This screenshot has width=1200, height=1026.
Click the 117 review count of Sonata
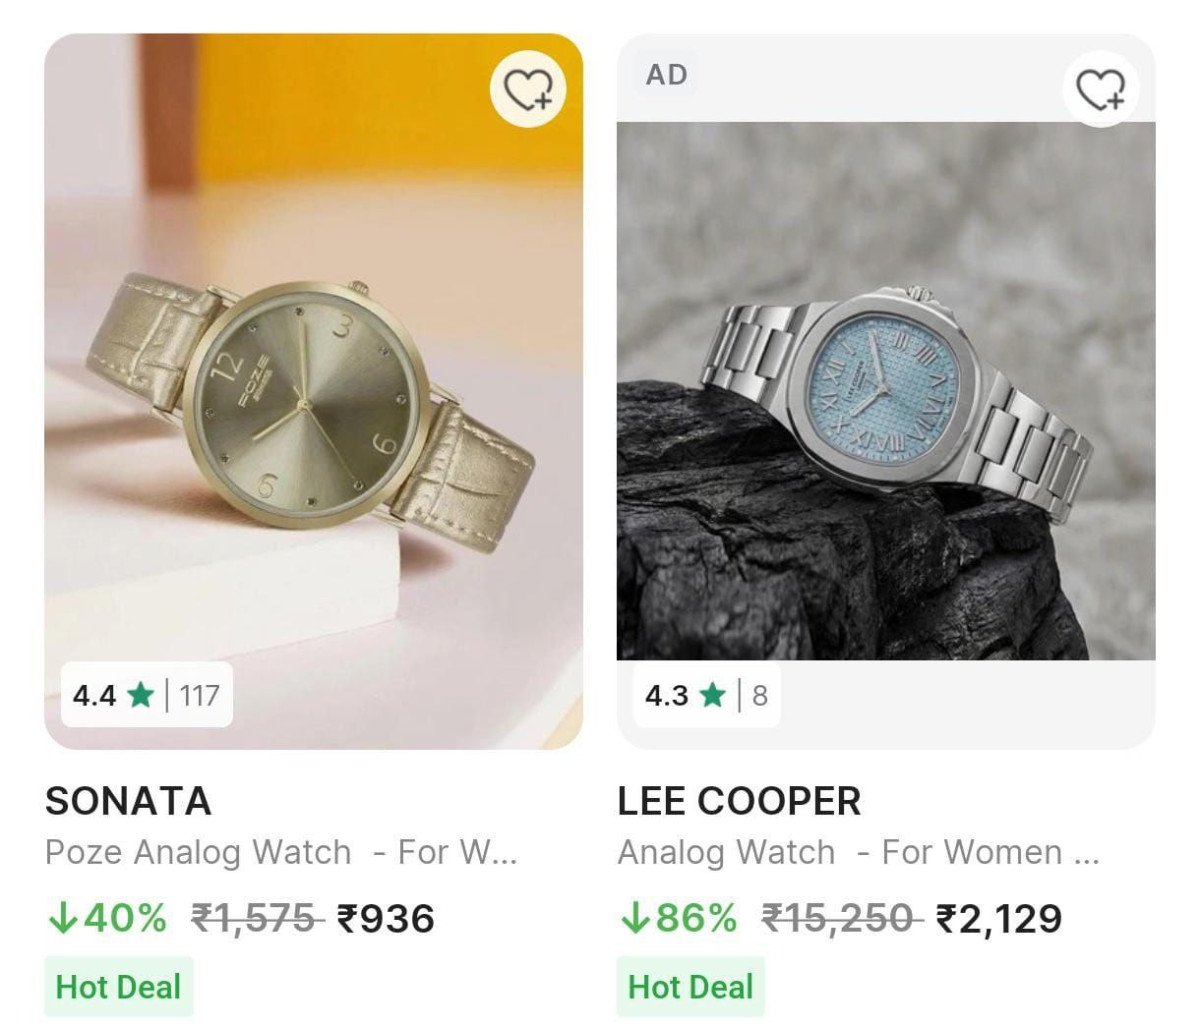coord(199,695)
